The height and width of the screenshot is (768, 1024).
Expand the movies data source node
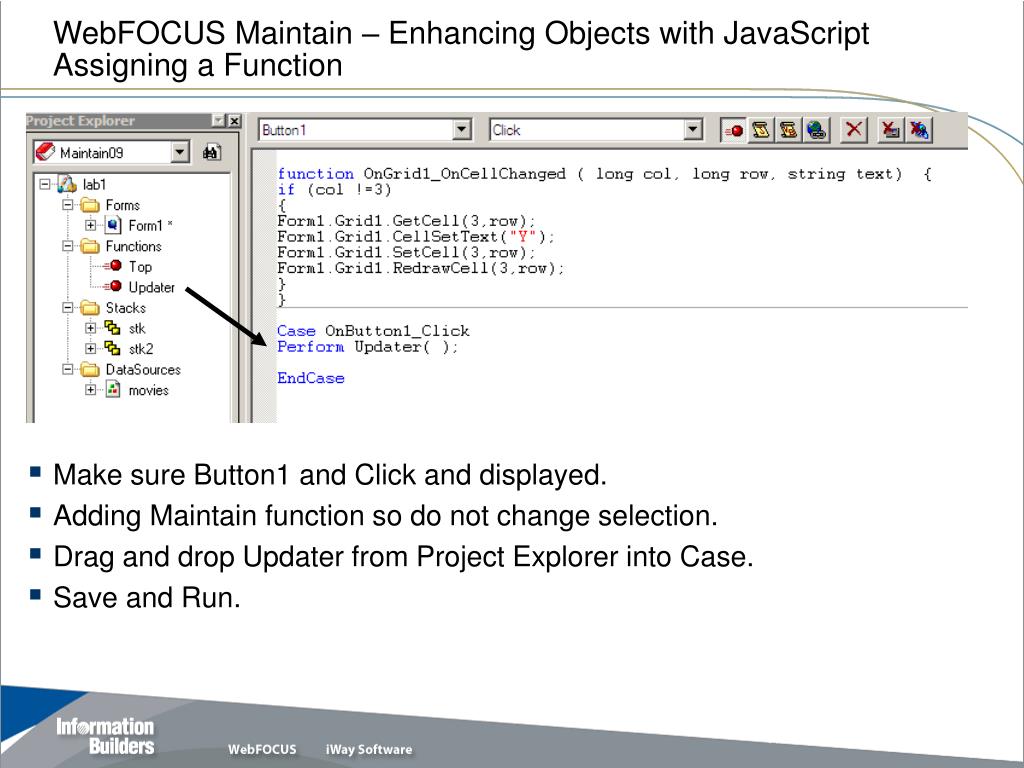90,390
